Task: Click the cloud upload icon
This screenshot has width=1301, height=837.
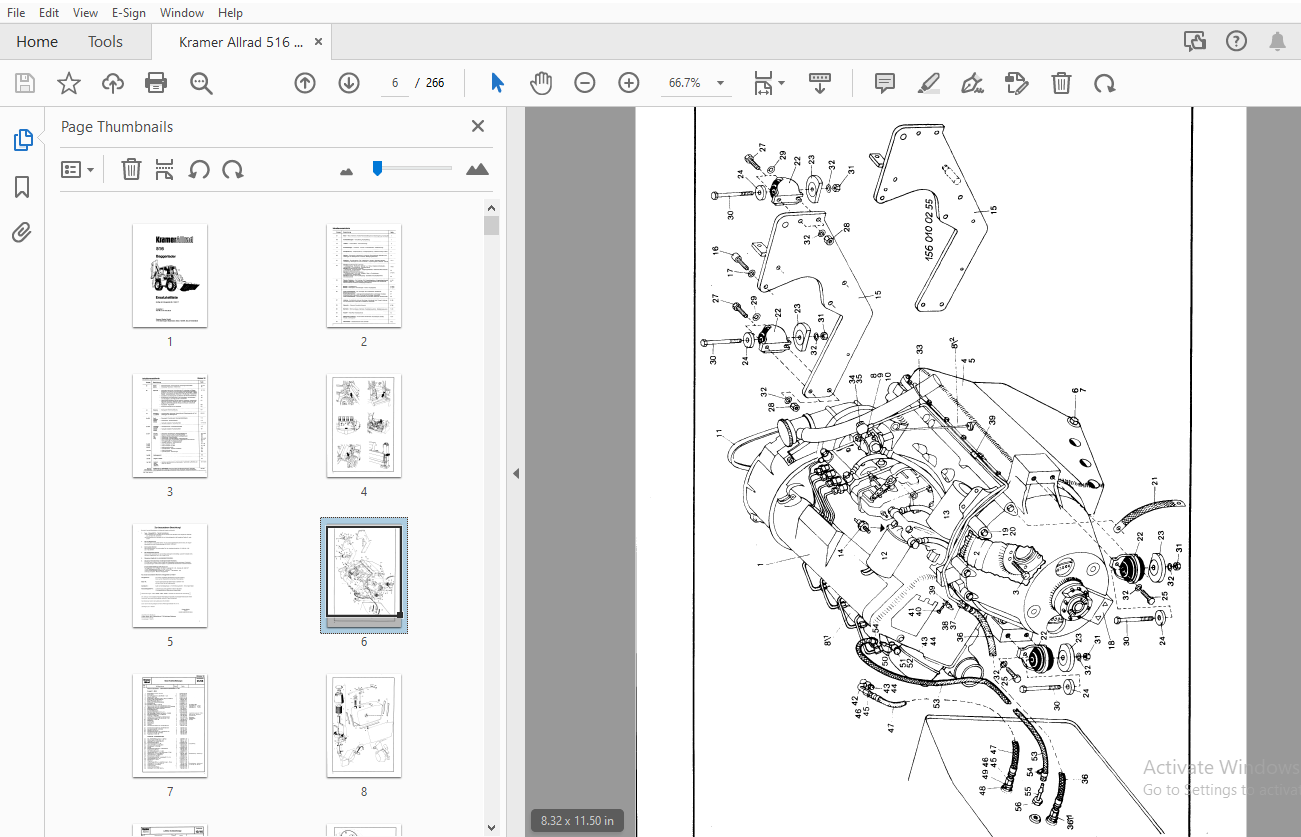Action: pos(113,83)
